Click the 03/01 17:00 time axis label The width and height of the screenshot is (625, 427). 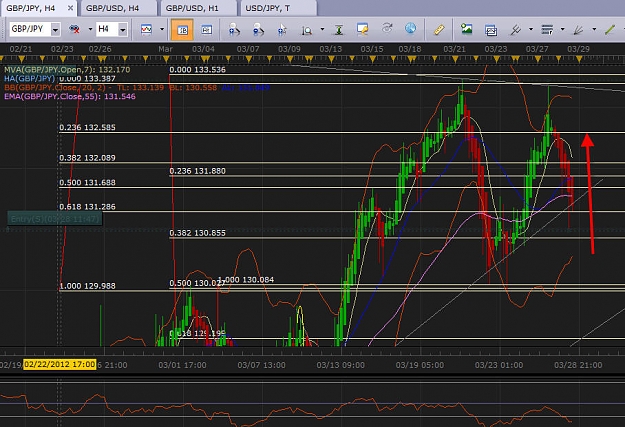point(182,365)
